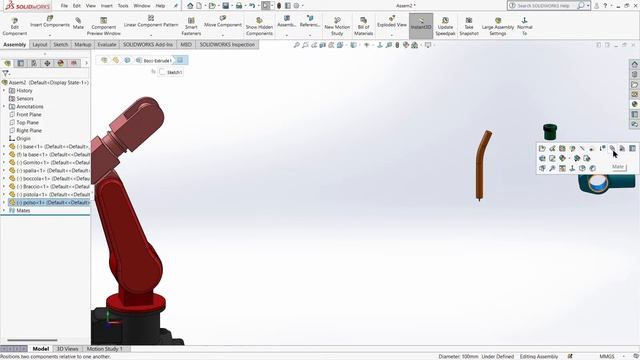Select the polso<1> component in the tree
This screenshot has width=640, height=360.
pyautogui.click(x=49, y=202)
